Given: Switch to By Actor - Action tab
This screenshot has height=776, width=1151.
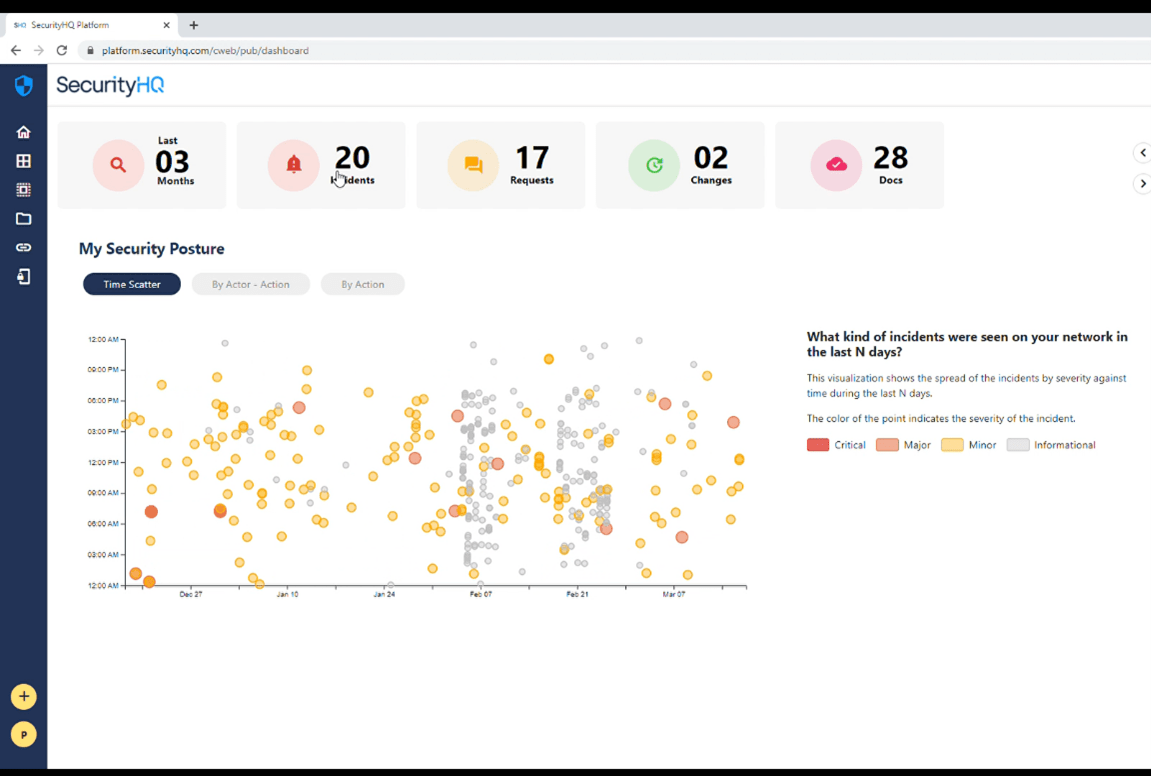Looking at the screenshot, I should pyautogui.click(x=250, y=285).
